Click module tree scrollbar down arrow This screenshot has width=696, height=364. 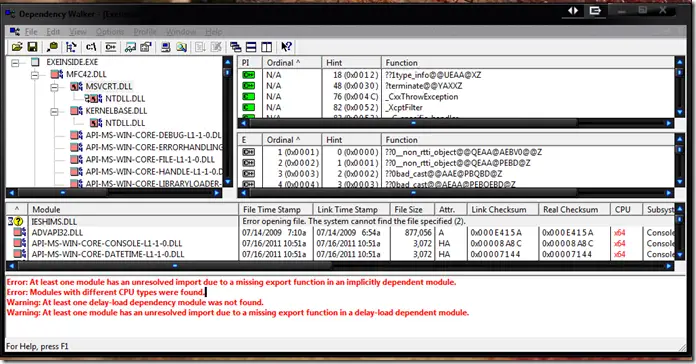228,182
